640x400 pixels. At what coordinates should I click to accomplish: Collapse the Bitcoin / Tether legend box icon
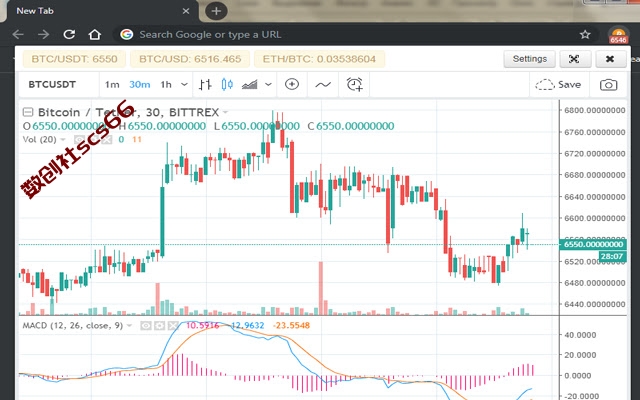tap(28, 112)
